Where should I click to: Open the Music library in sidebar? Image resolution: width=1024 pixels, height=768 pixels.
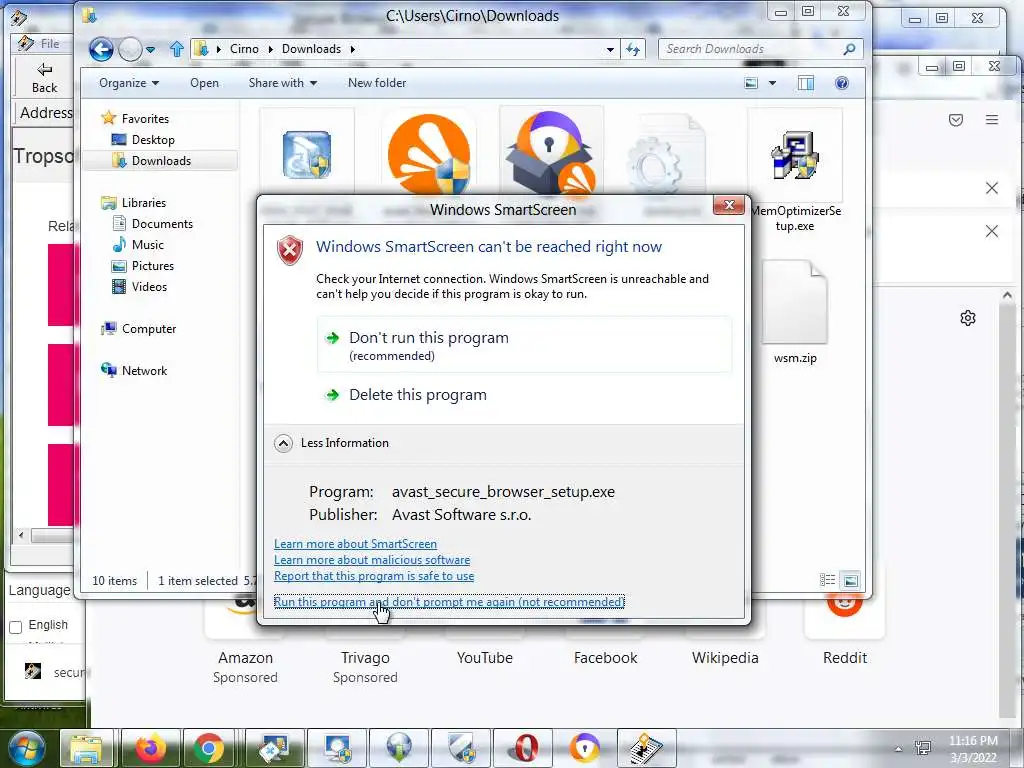148,245
